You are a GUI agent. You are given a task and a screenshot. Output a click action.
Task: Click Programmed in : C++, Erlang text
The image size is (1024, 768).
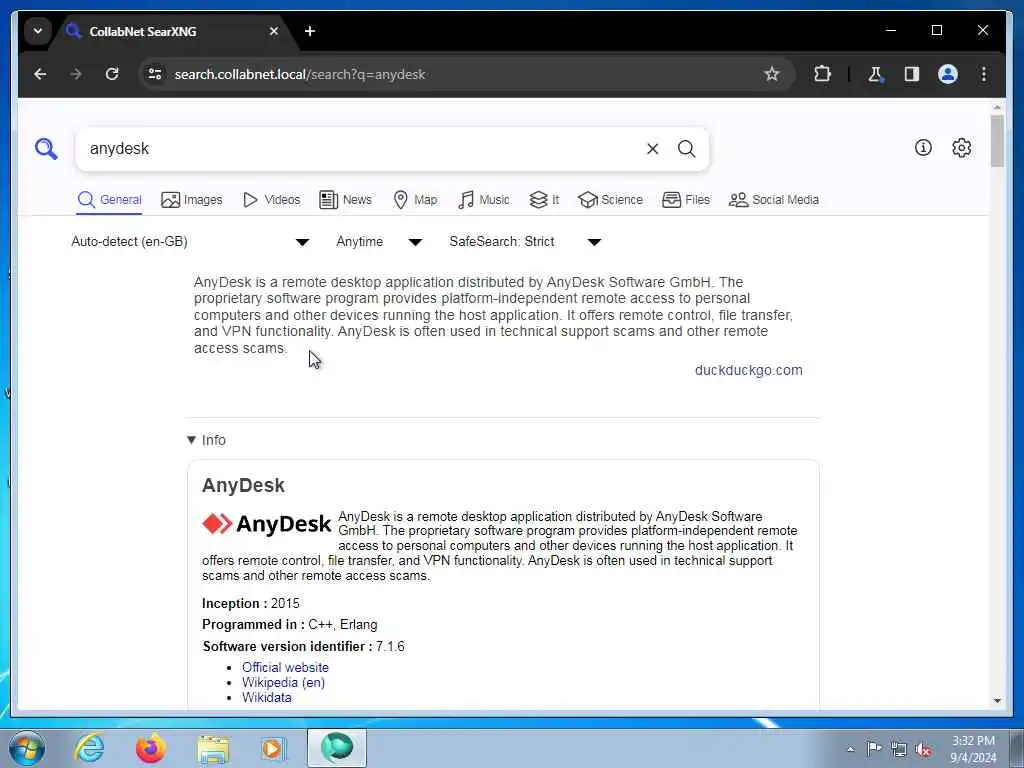pyautogui.click(x=289, y=625)
